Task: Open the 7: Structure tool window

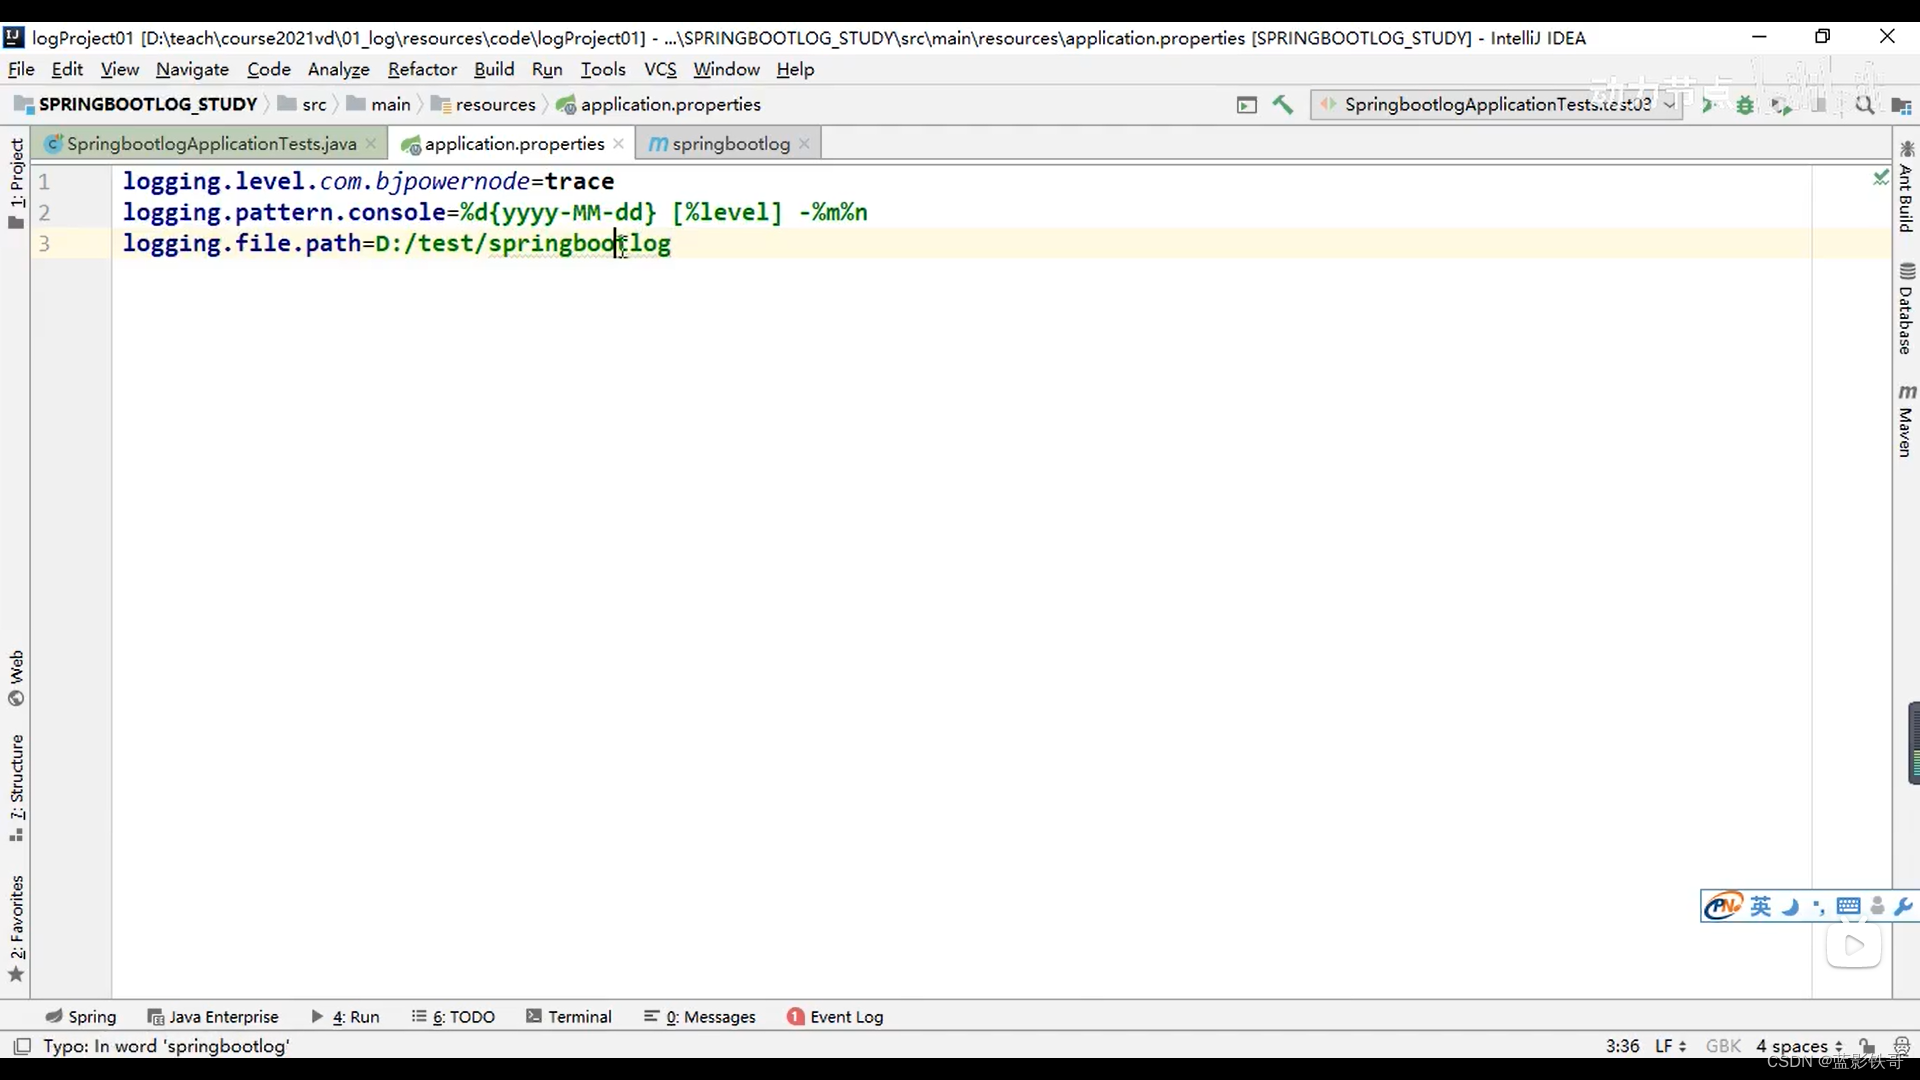Action: click(16, 788)
